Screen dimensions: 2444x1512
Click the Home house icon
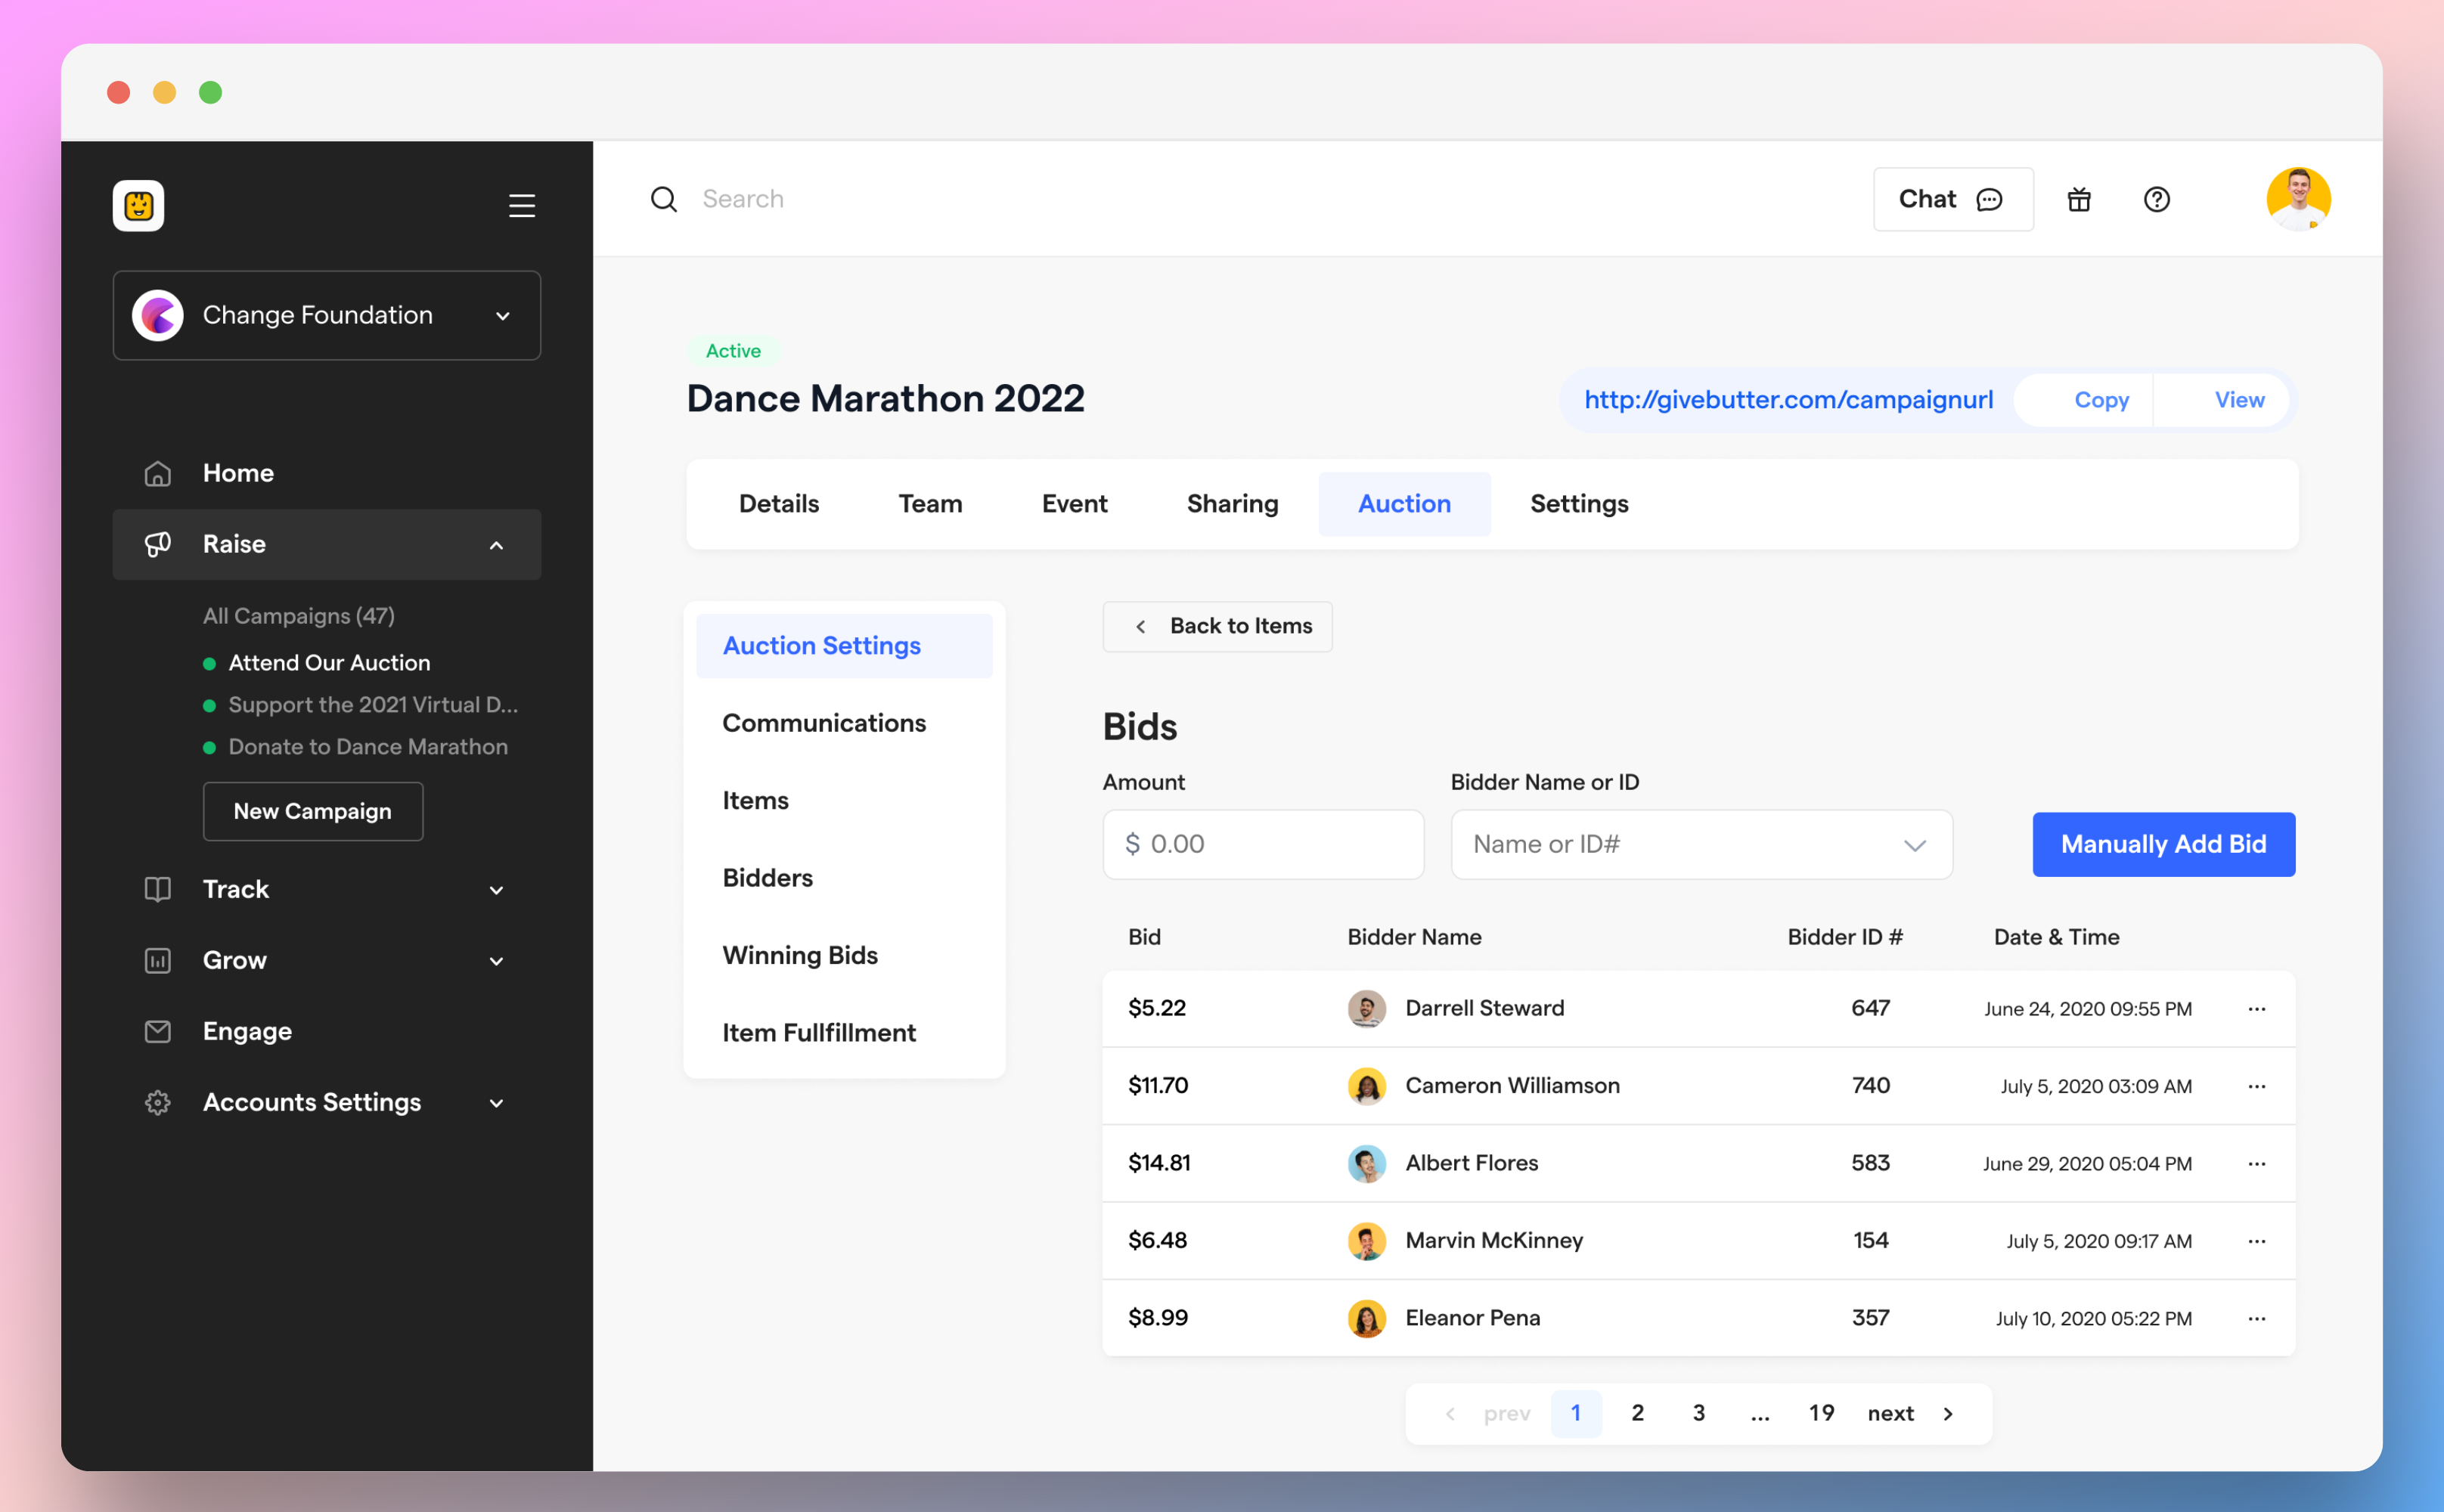(x=158, y=473)
